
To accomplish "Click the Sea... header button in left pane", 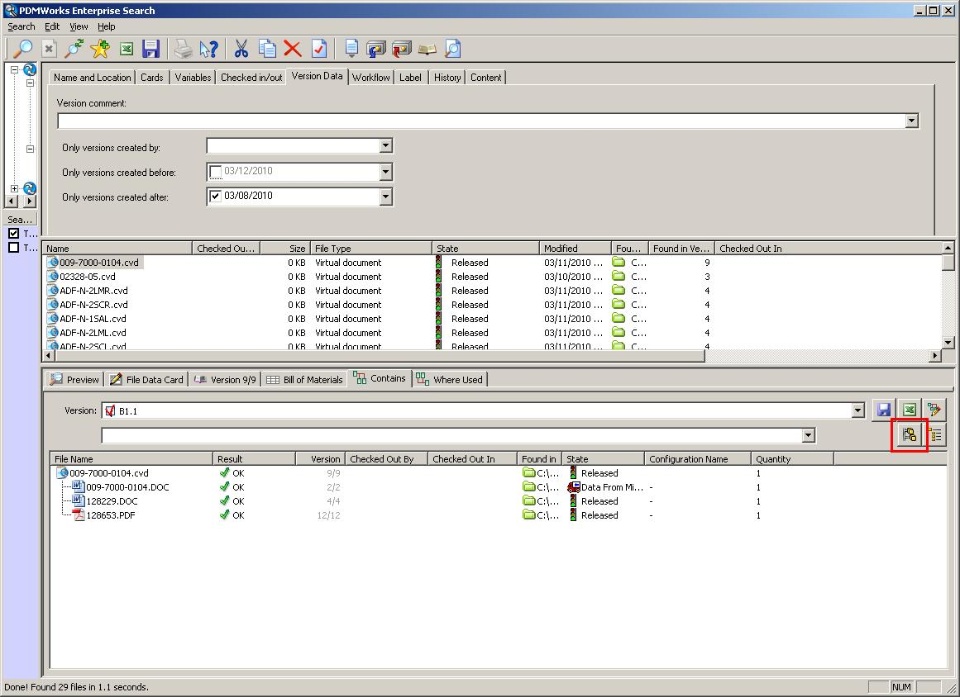I will [20, 219].
